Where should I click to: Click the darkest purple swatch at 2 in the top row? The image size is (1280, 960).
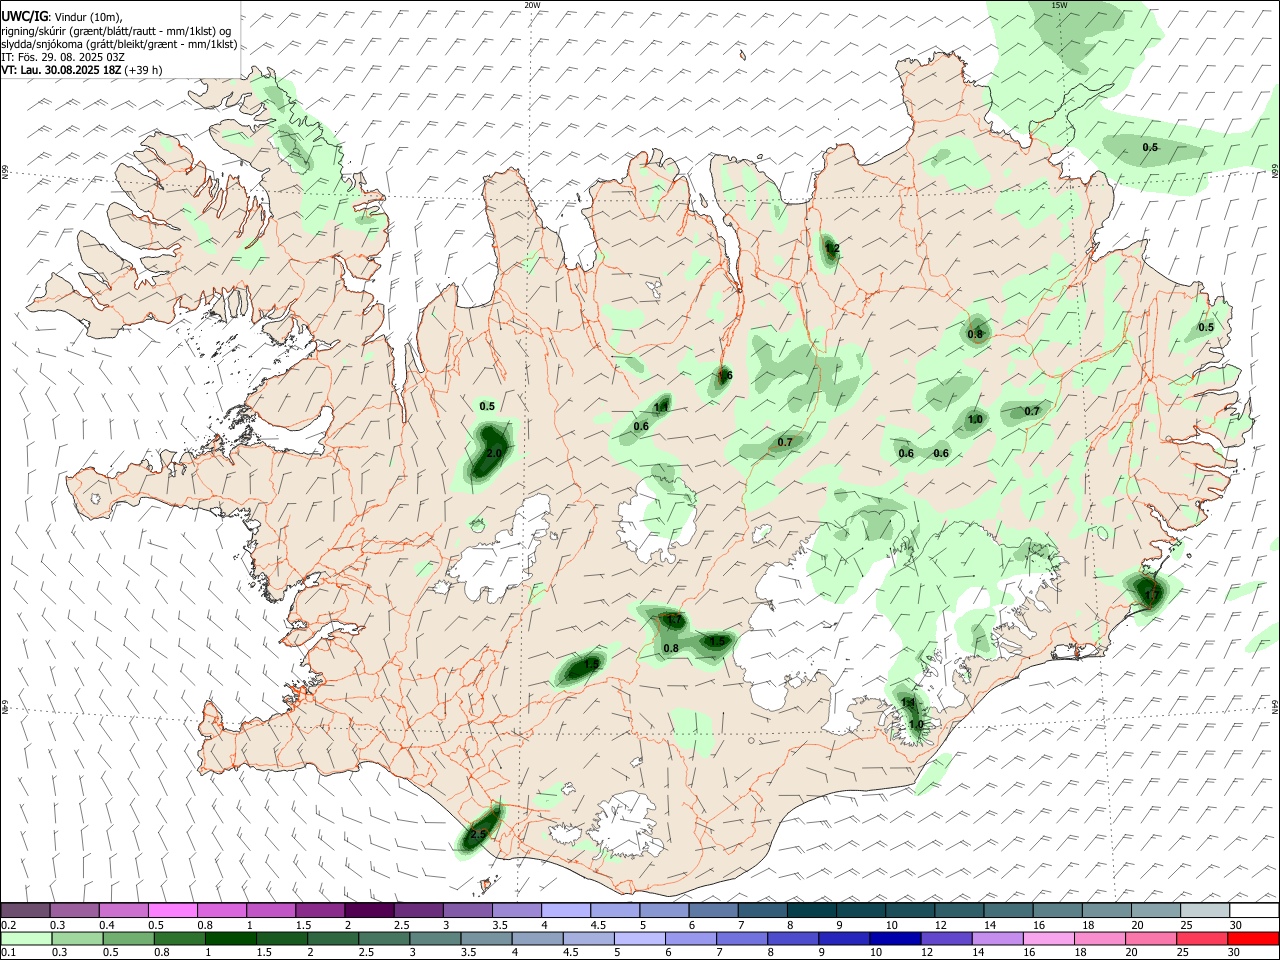369,911
